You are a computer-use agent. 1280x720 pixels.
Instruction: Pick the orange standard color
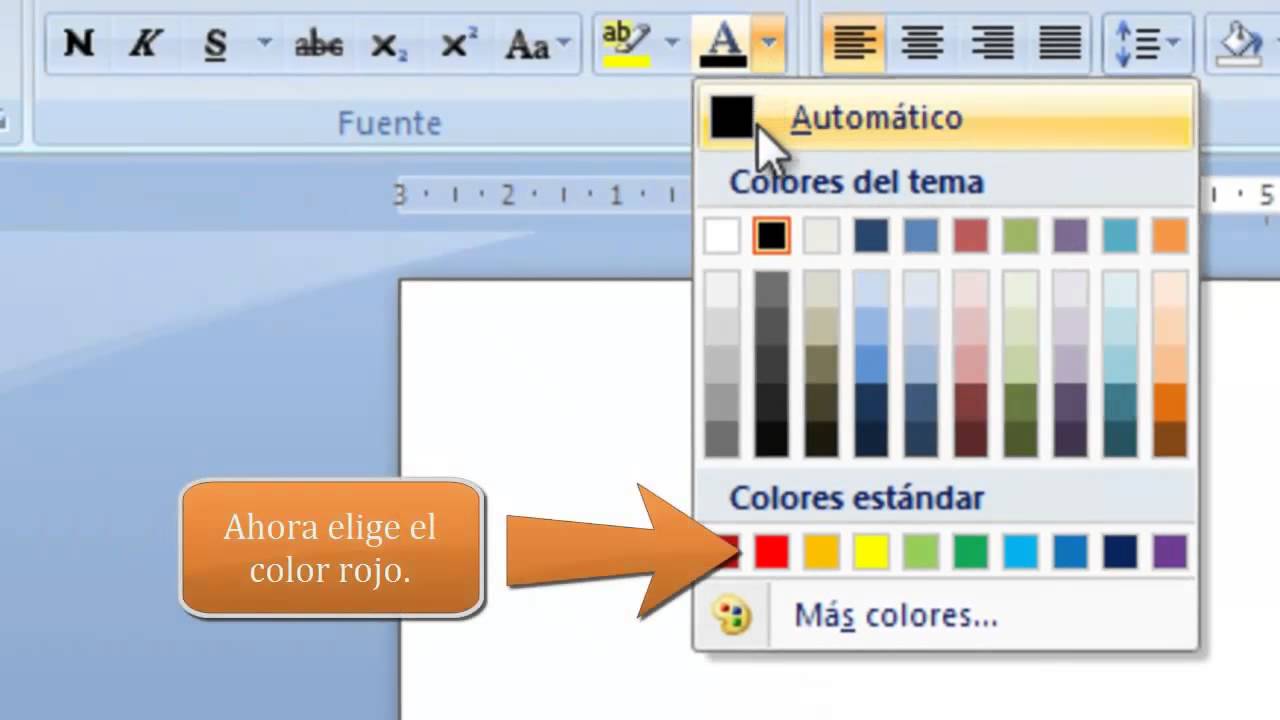(822, 551)
